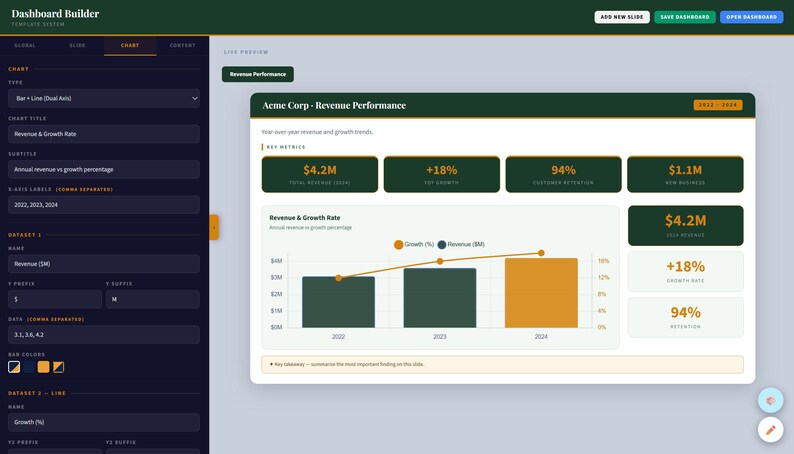Click the chart subtitle 'Annual revenue vs growth percentage'
This screenshot has height=454, width=794.
(x=310, y=228)
